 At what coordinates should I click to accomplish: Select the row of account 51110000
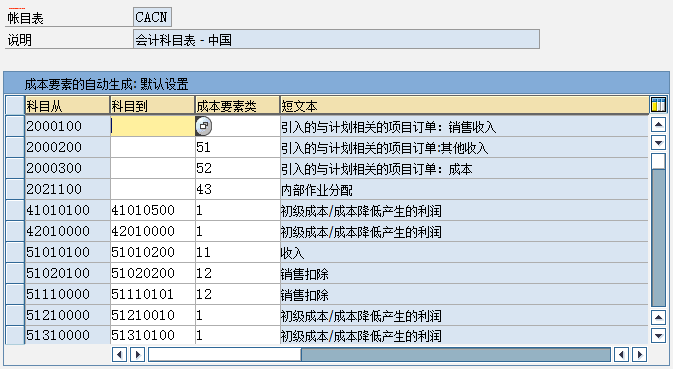click(x=15, y=294)
